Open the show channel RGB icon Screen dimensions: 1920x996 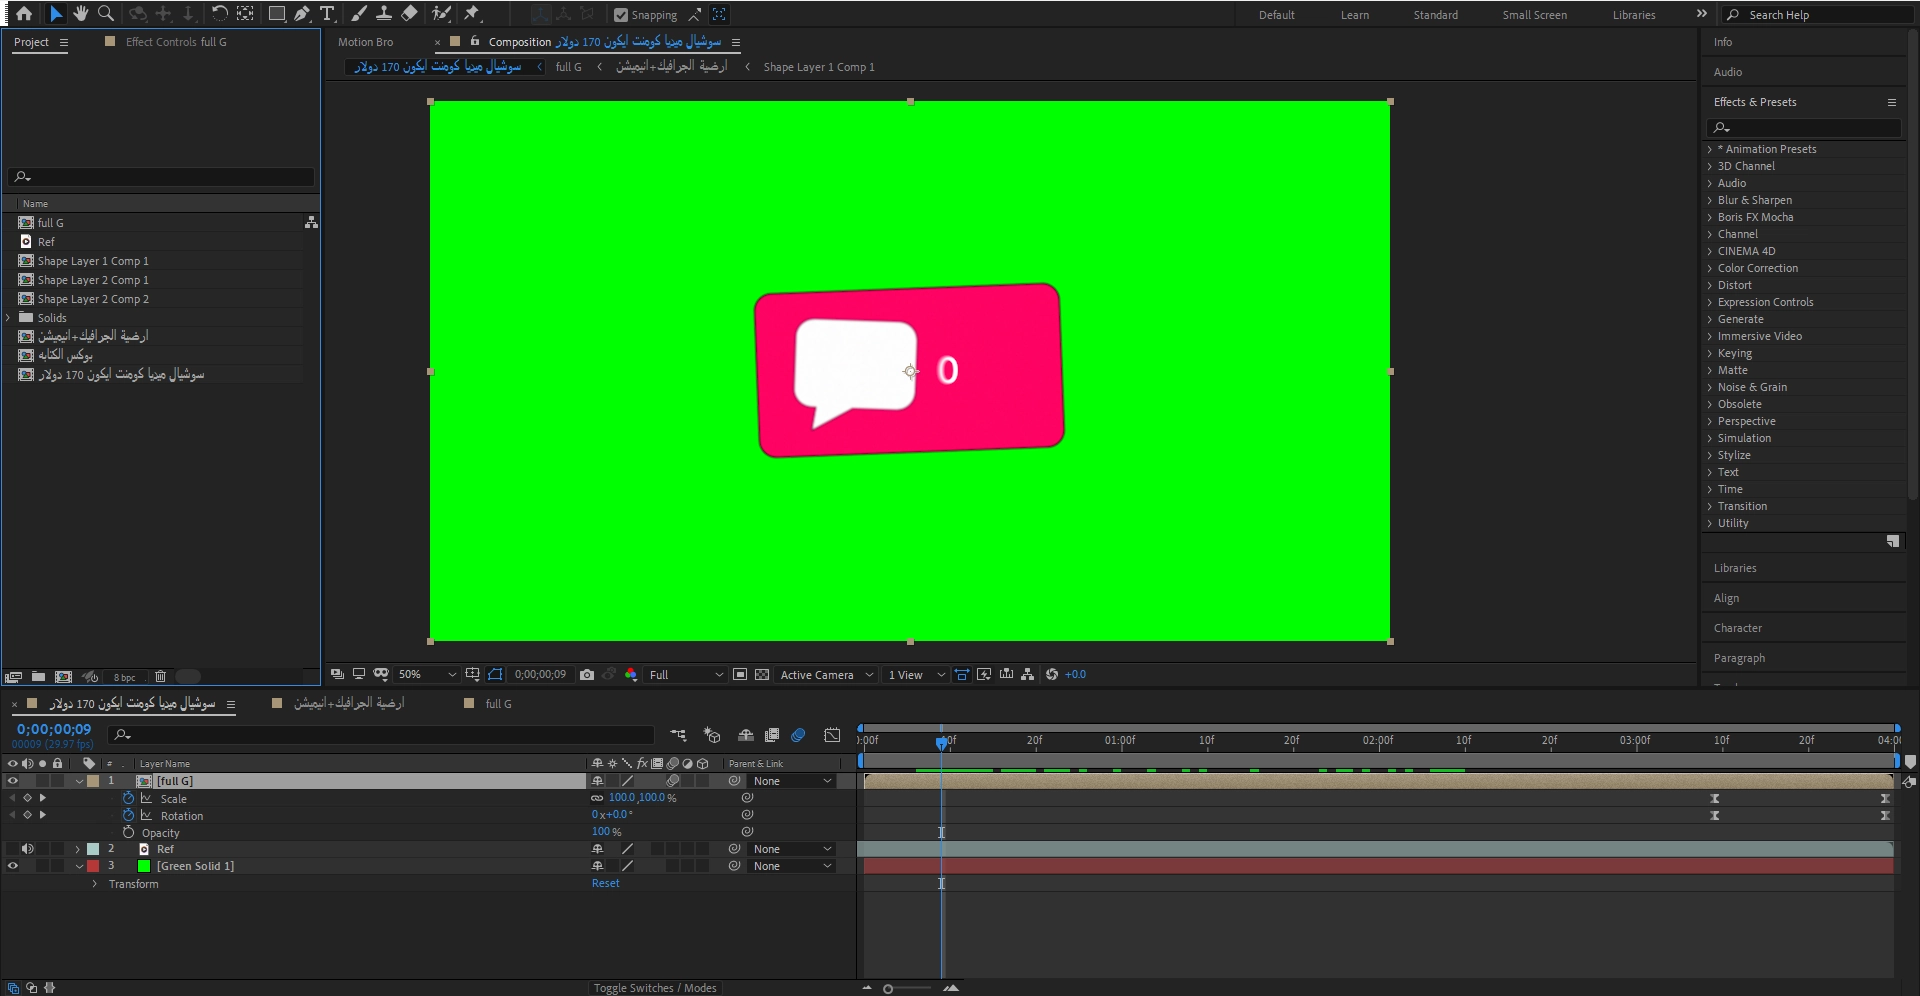631,675
